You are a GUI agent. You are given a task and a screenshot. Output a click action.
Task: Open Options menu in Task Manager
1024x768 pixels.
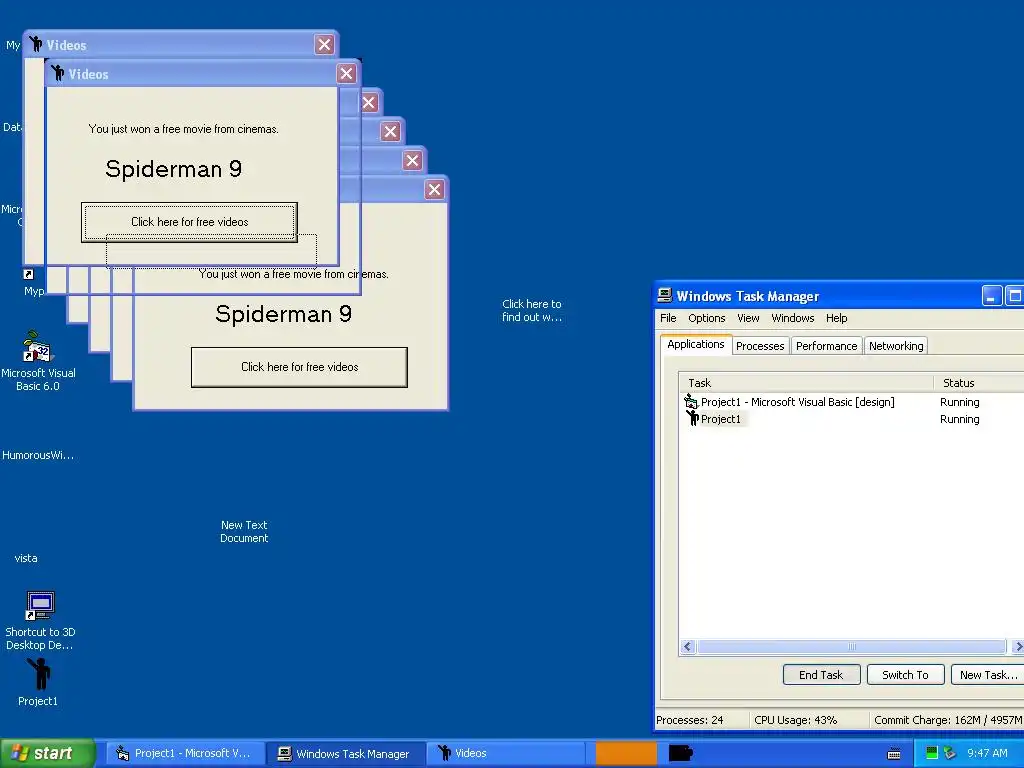[707, 318]
